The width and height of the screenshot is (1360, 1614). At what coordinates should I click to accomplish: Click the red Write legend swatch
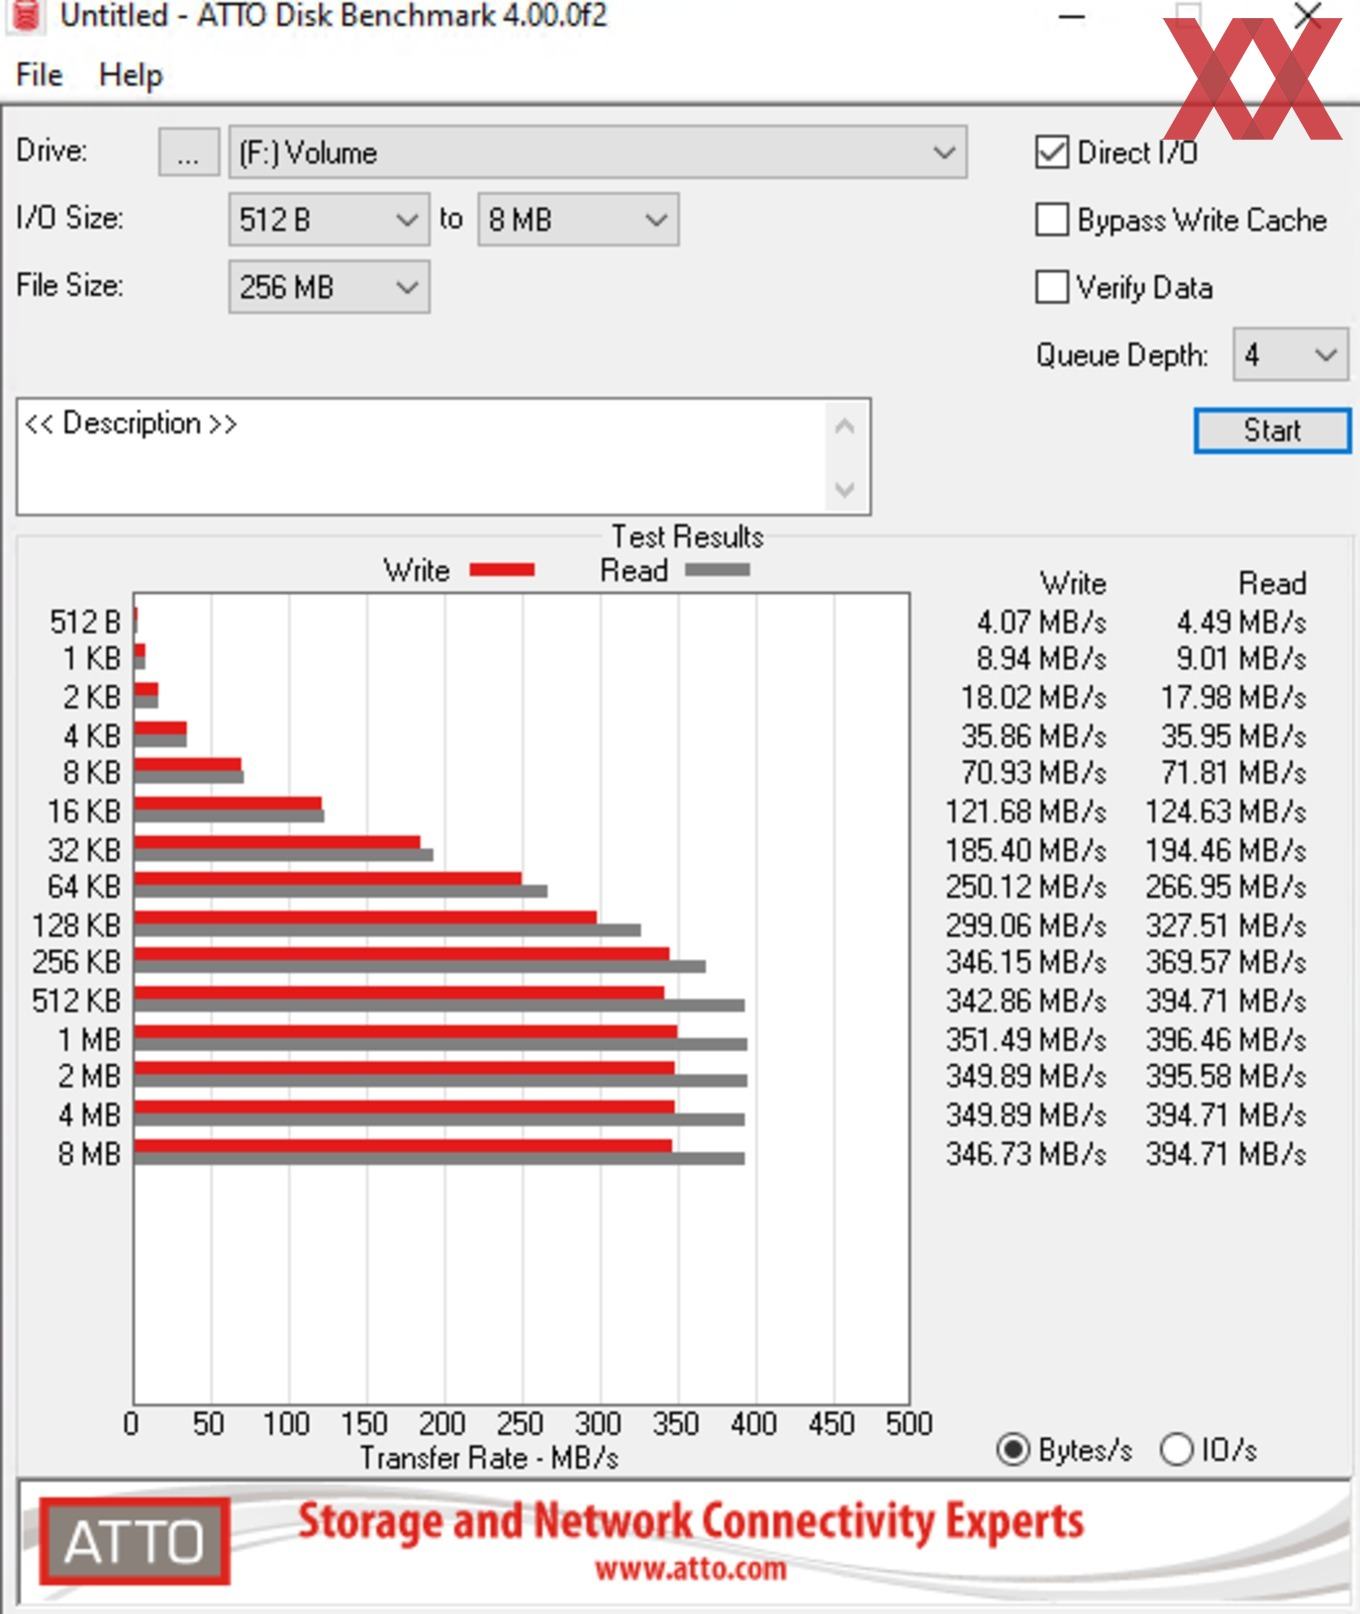click(x=502, y=570)
